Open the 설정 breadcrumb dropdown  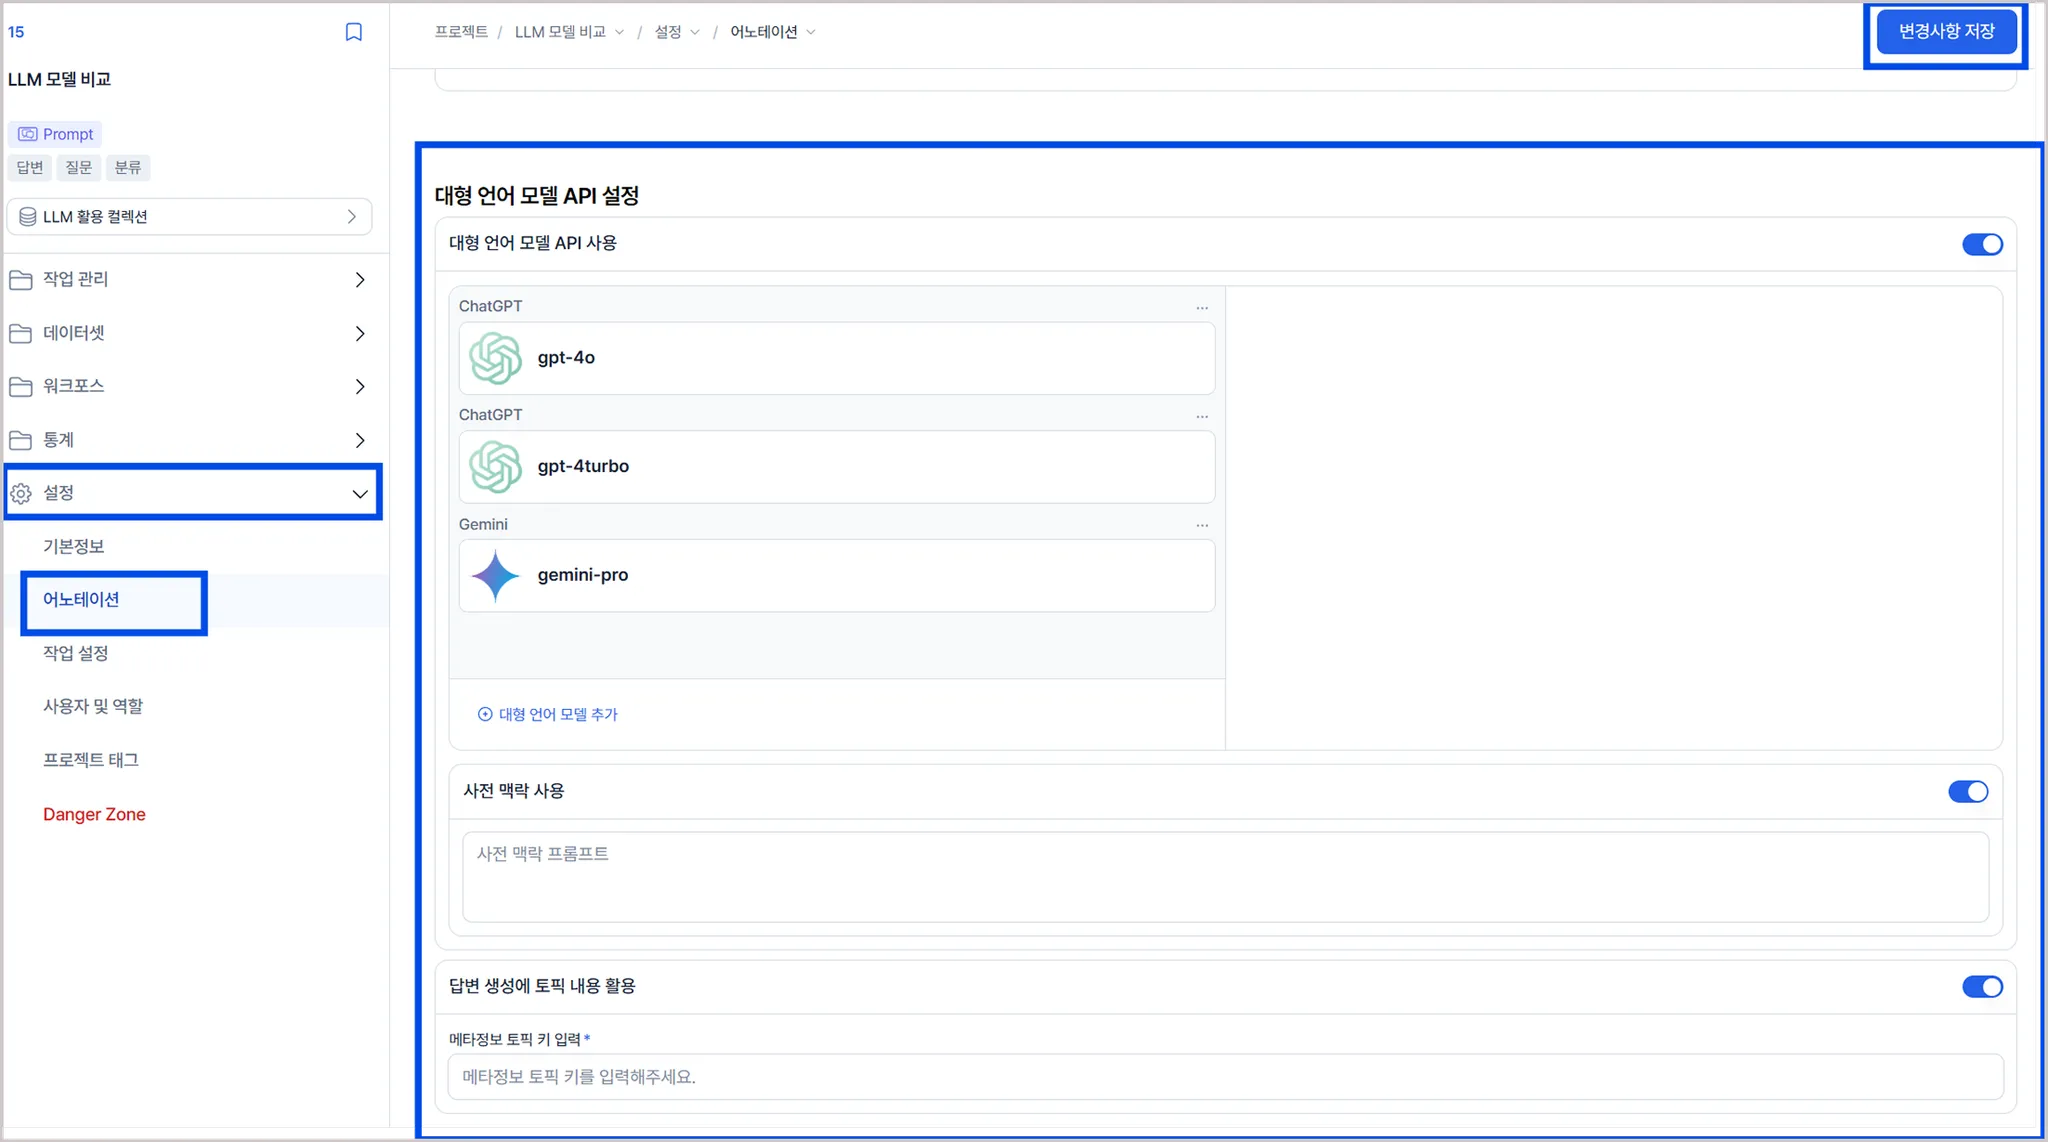[x=695, y=32]
